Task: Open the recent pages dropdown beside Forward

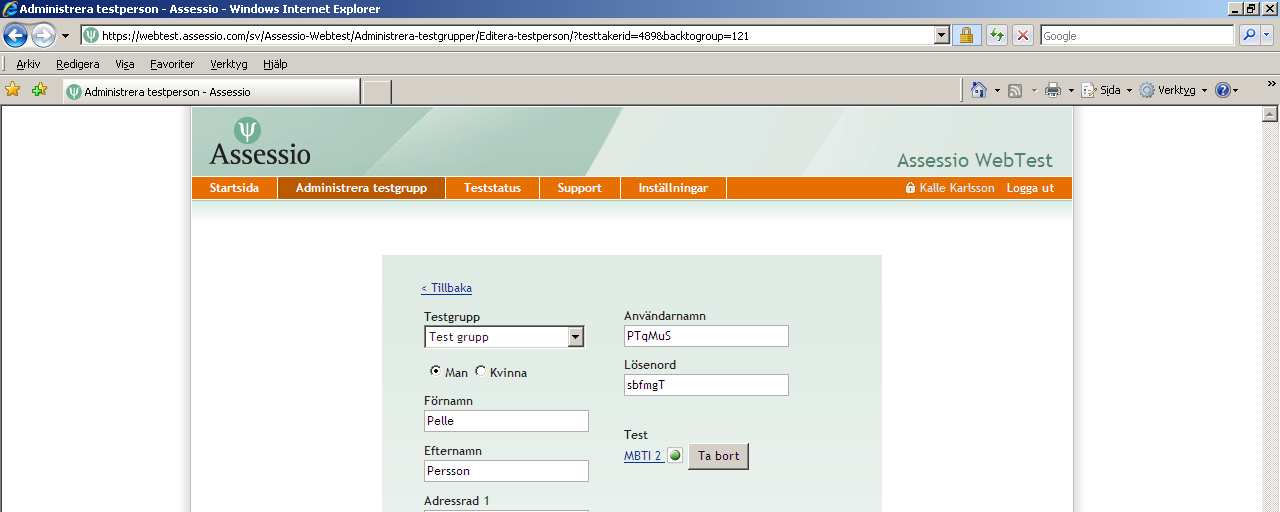Action: (x=66, y=36)
